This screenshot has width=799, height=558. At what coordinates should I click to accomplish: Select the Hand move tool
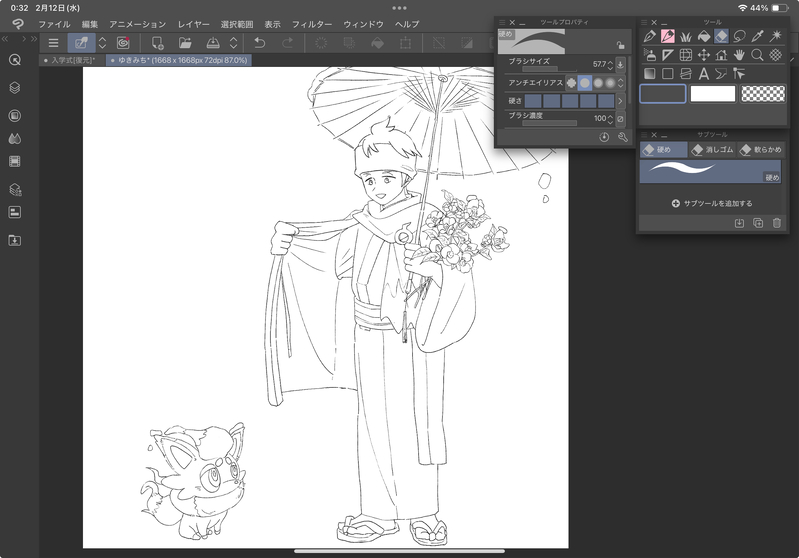pos(739,55)
